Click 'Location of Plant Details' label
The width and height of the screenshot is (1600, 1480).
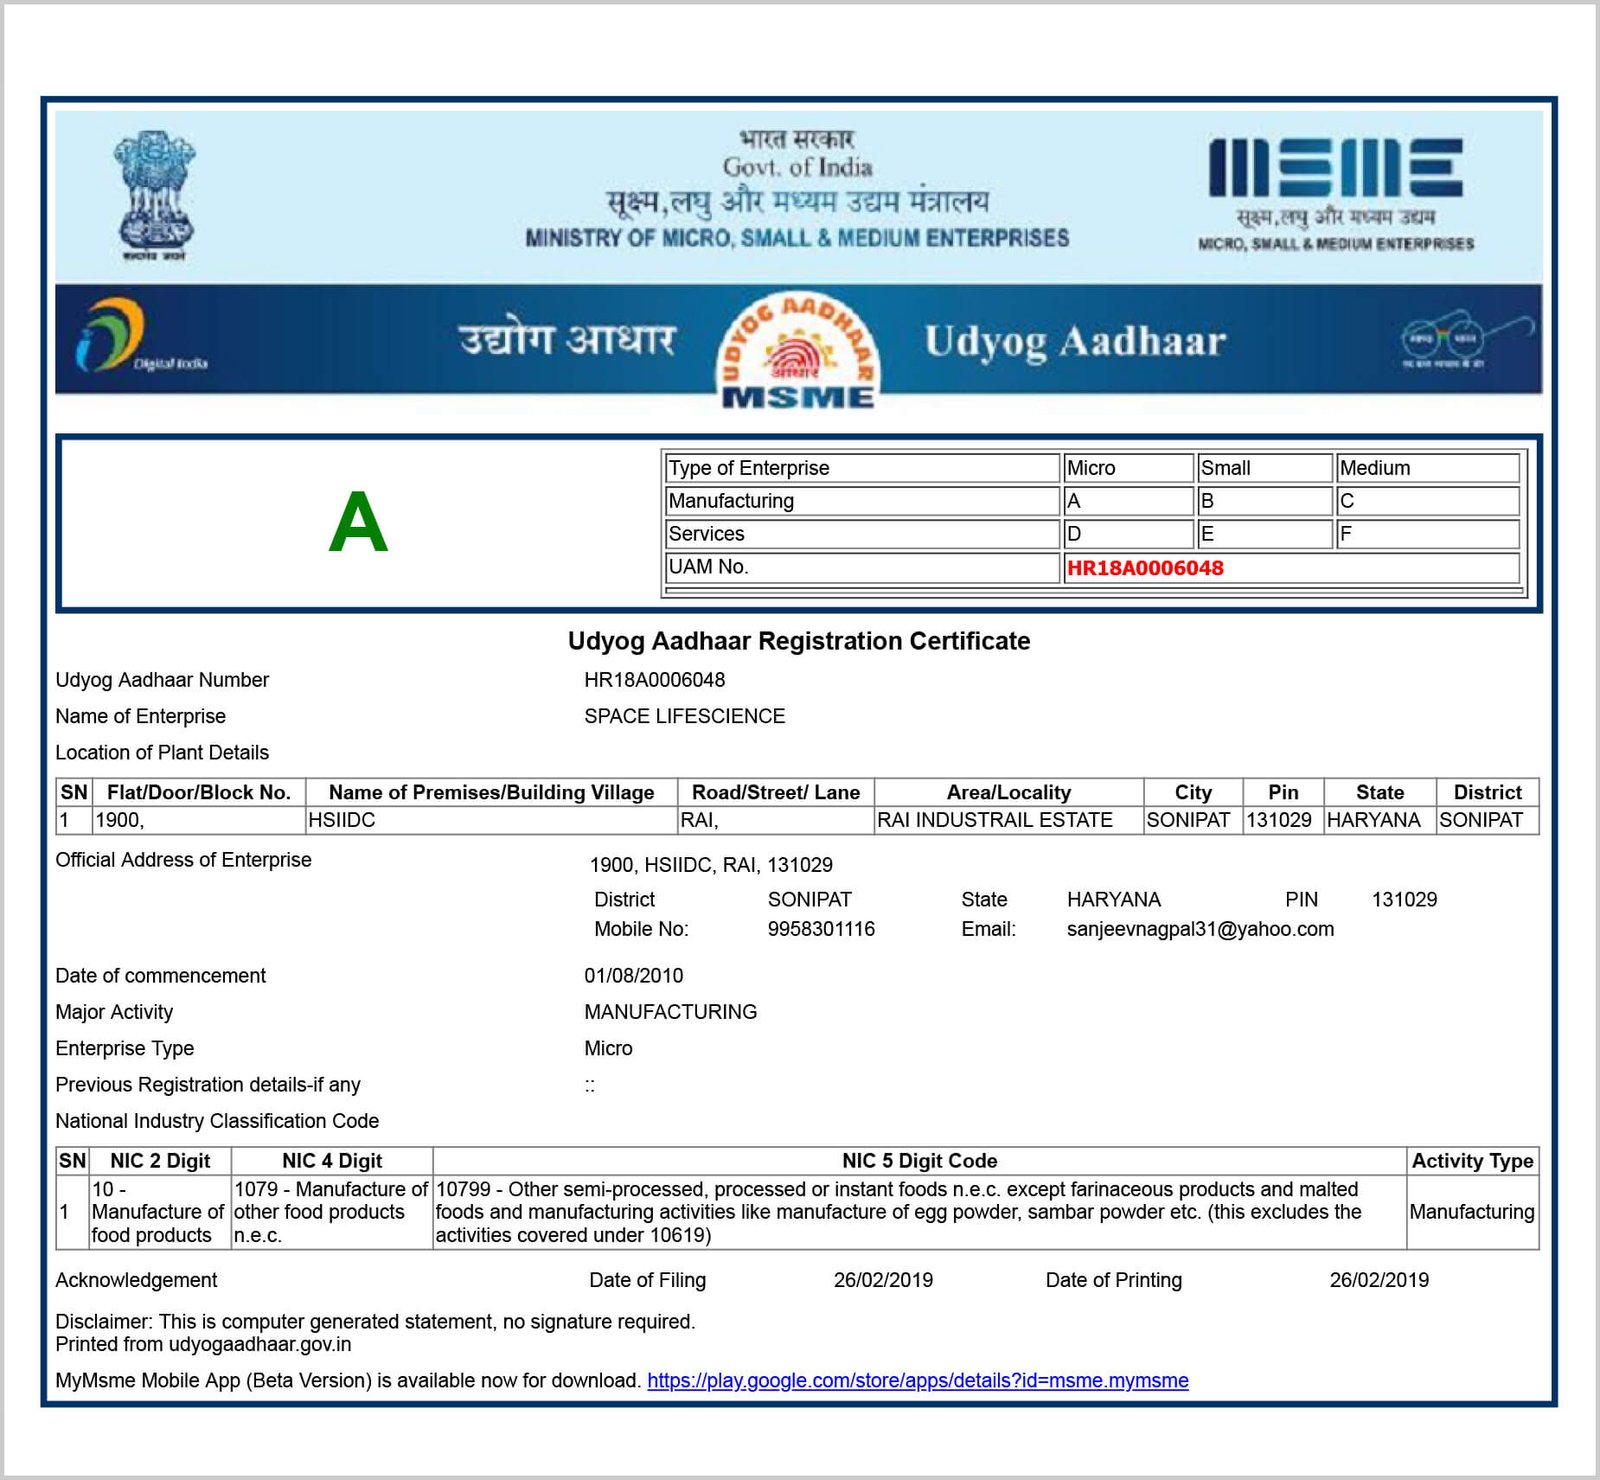pos(162,752)
